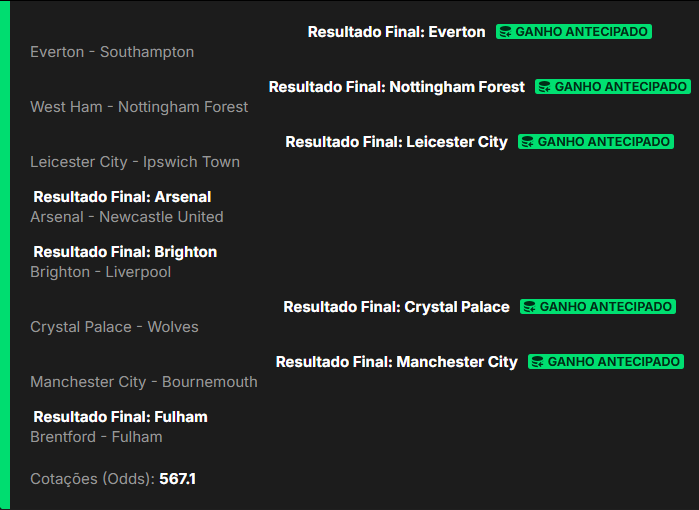Open the Everton - Southampton match
699x510 pixels.
pos(112,52)
